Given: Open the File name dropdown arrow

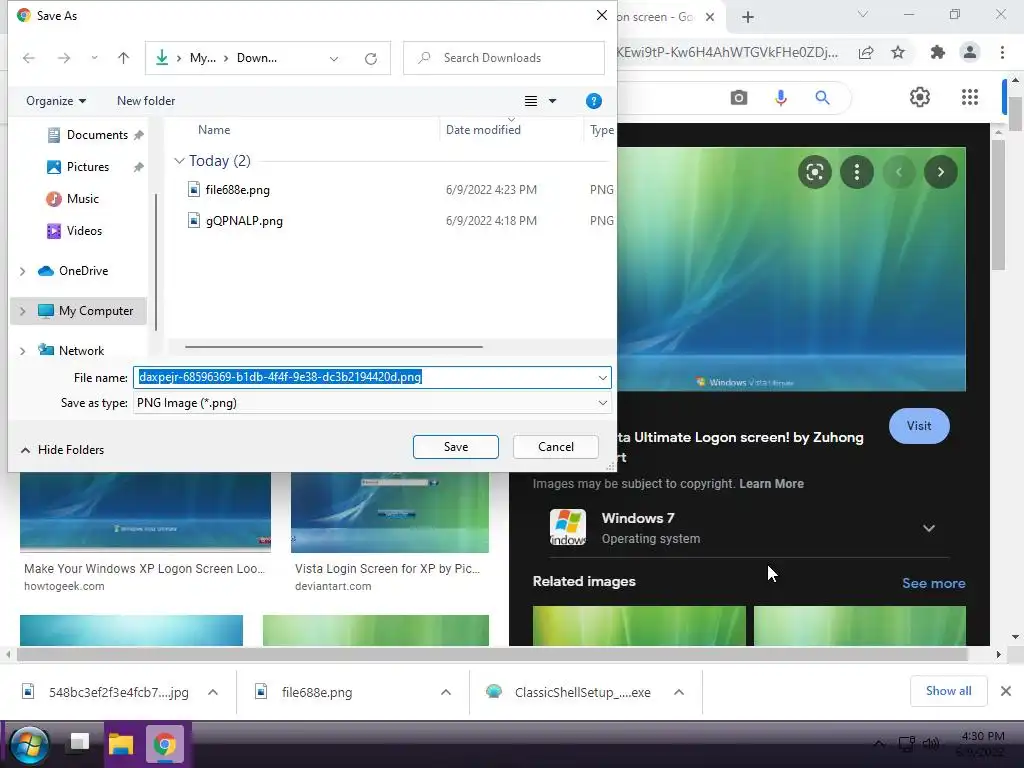Looking at the screenshot, I should (x=603, y=377).
